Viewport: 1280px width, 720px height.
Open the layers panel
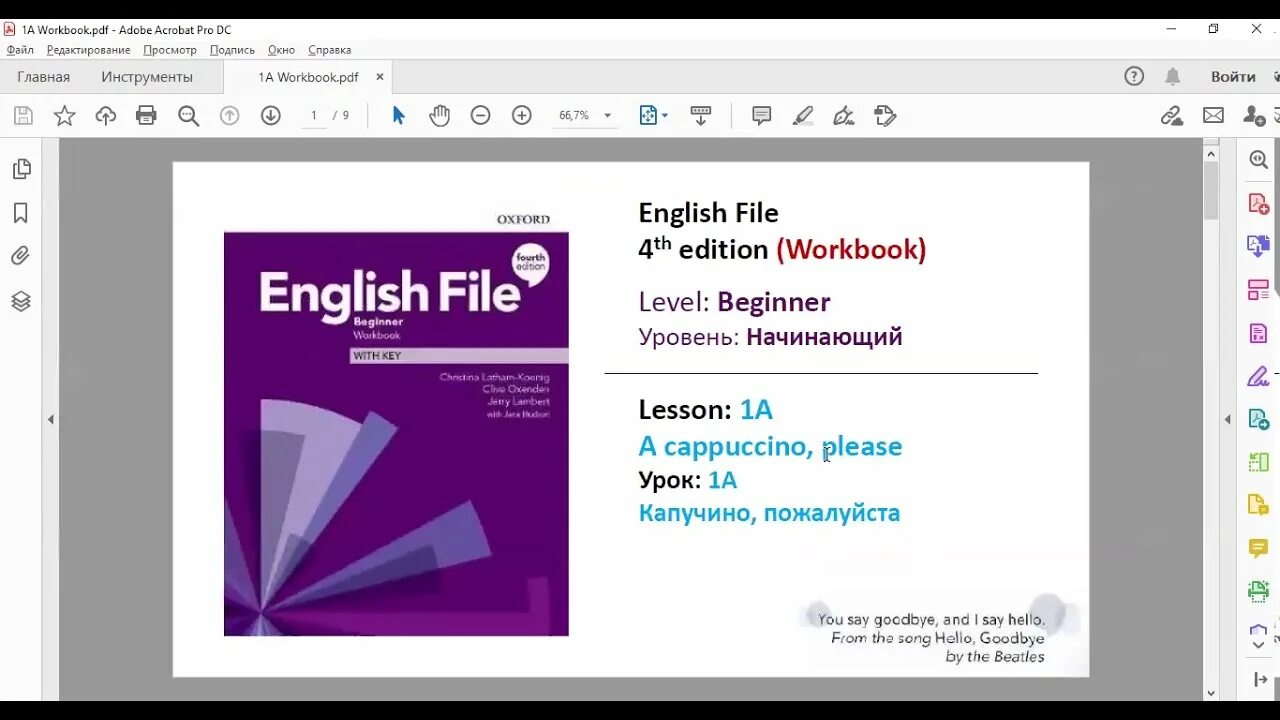click(x=21, y=301)
